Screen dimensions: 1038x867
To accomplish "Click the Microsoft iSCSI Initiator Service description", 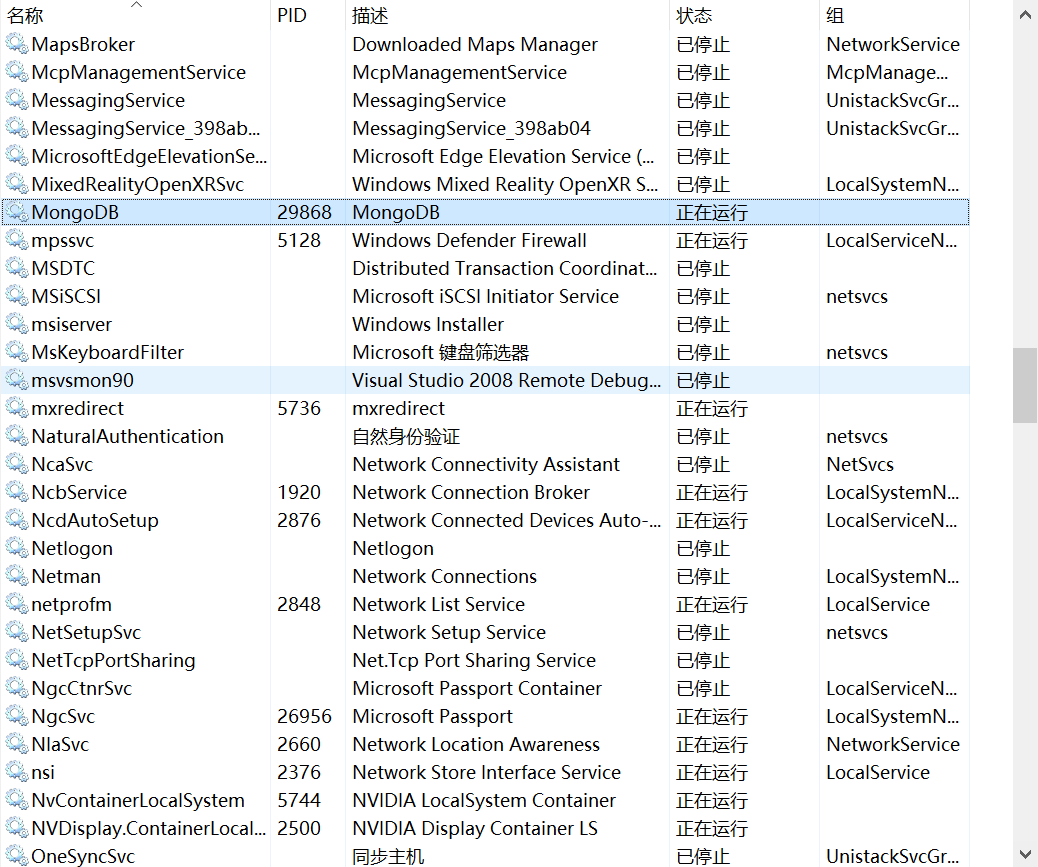I will tap(485, 296).
